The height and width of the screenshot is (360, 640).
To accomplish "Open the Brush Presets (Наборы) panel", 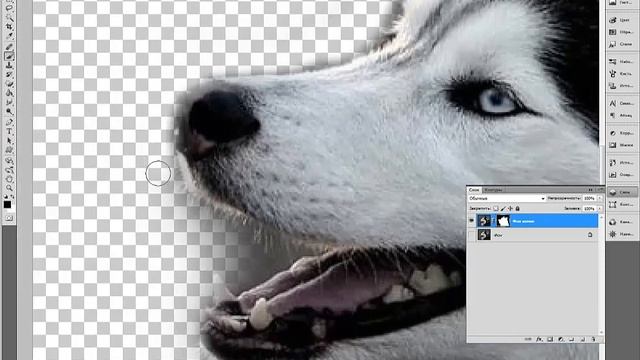I will tap(622, 61).
